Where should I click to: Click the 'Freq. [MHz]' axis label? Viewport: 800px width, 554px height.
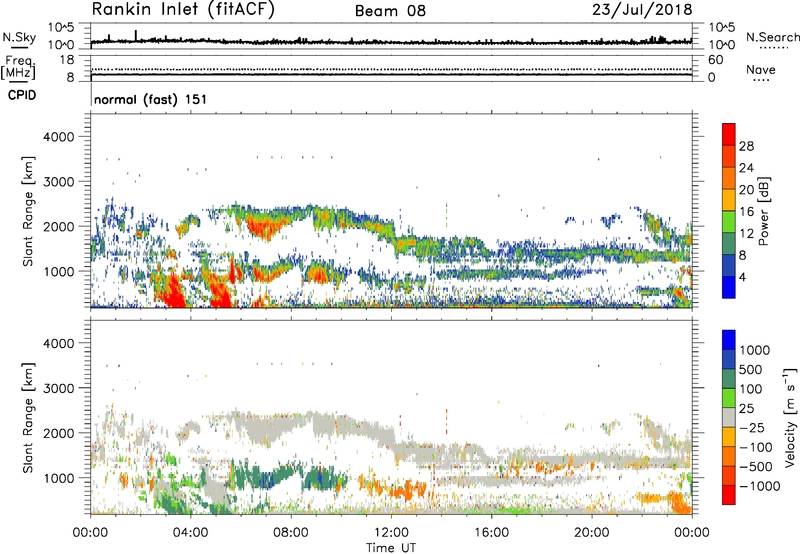tap(19, 67)
